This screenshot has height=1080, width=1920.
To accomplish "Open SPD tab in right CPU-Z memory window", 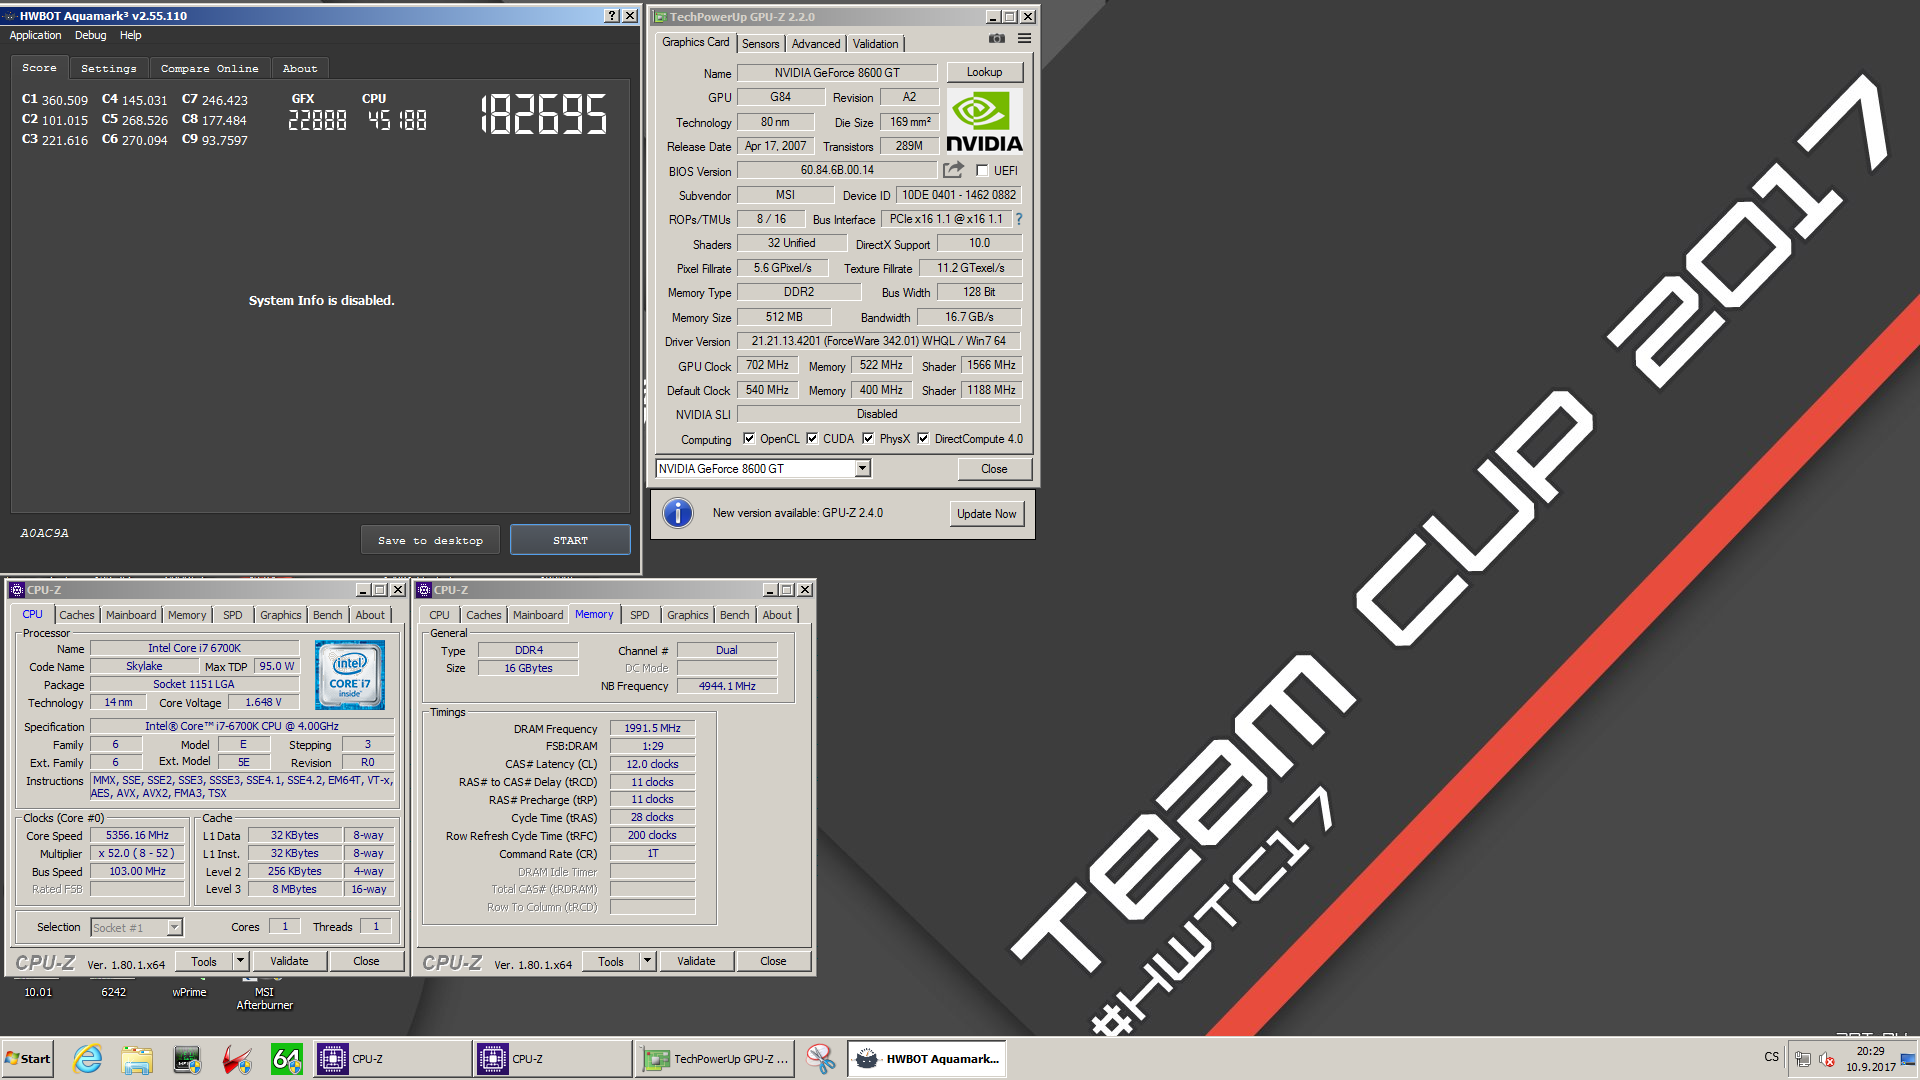I will [639, 615].
